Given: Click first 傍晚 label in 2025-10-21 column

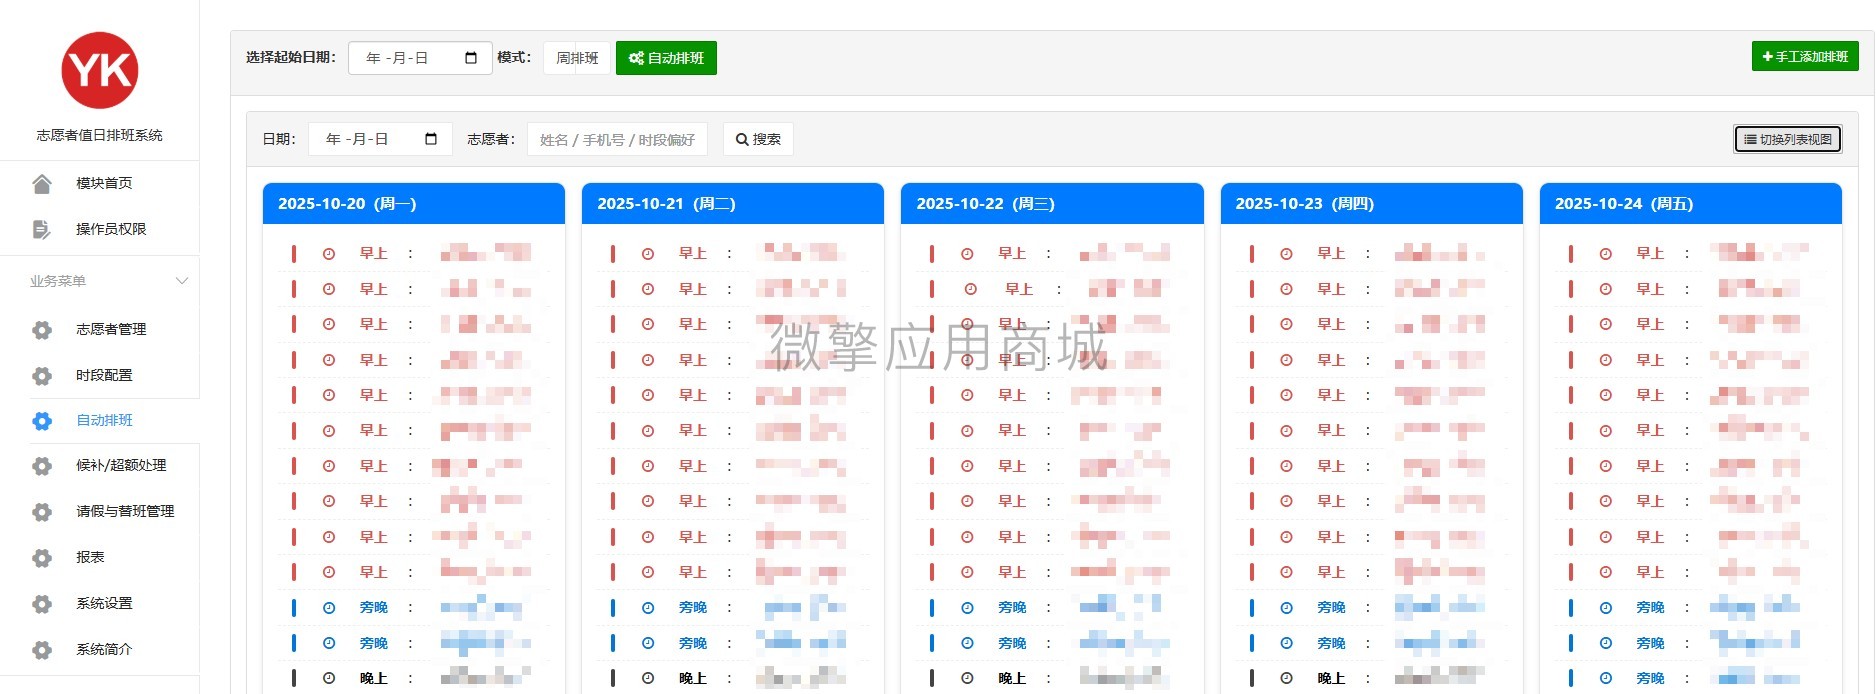Looking at the screenshot, I should (693, 608).
